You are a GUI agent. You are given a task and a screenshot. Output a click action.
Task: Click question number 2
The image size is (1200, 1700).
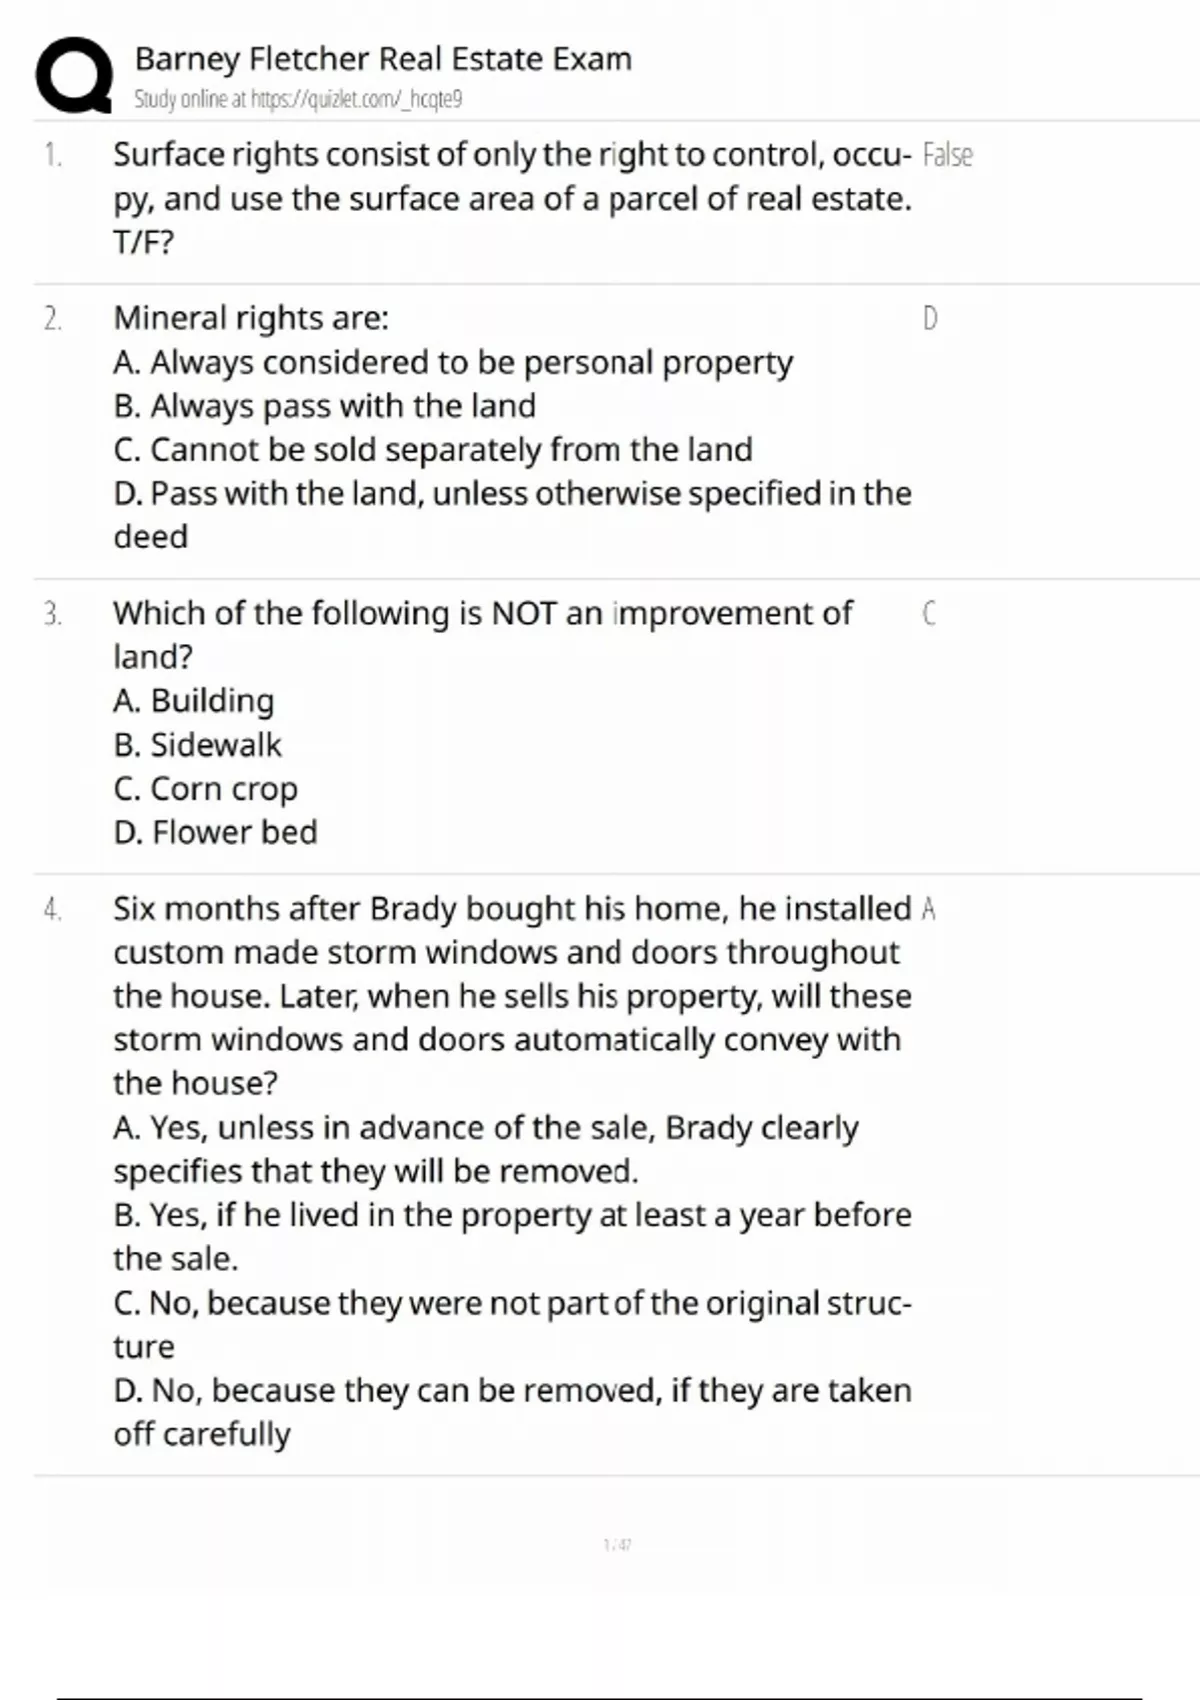tap(52, 318)
